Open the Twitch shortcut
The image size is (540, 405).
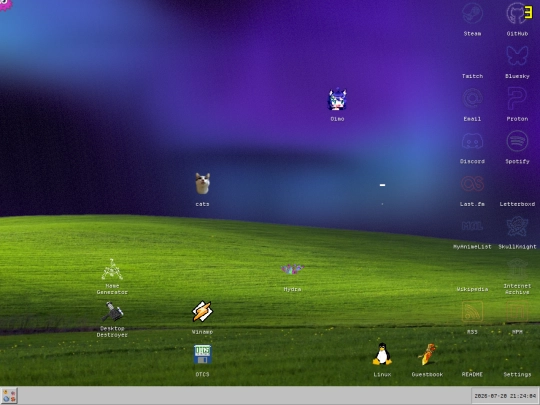coord(472,64)
